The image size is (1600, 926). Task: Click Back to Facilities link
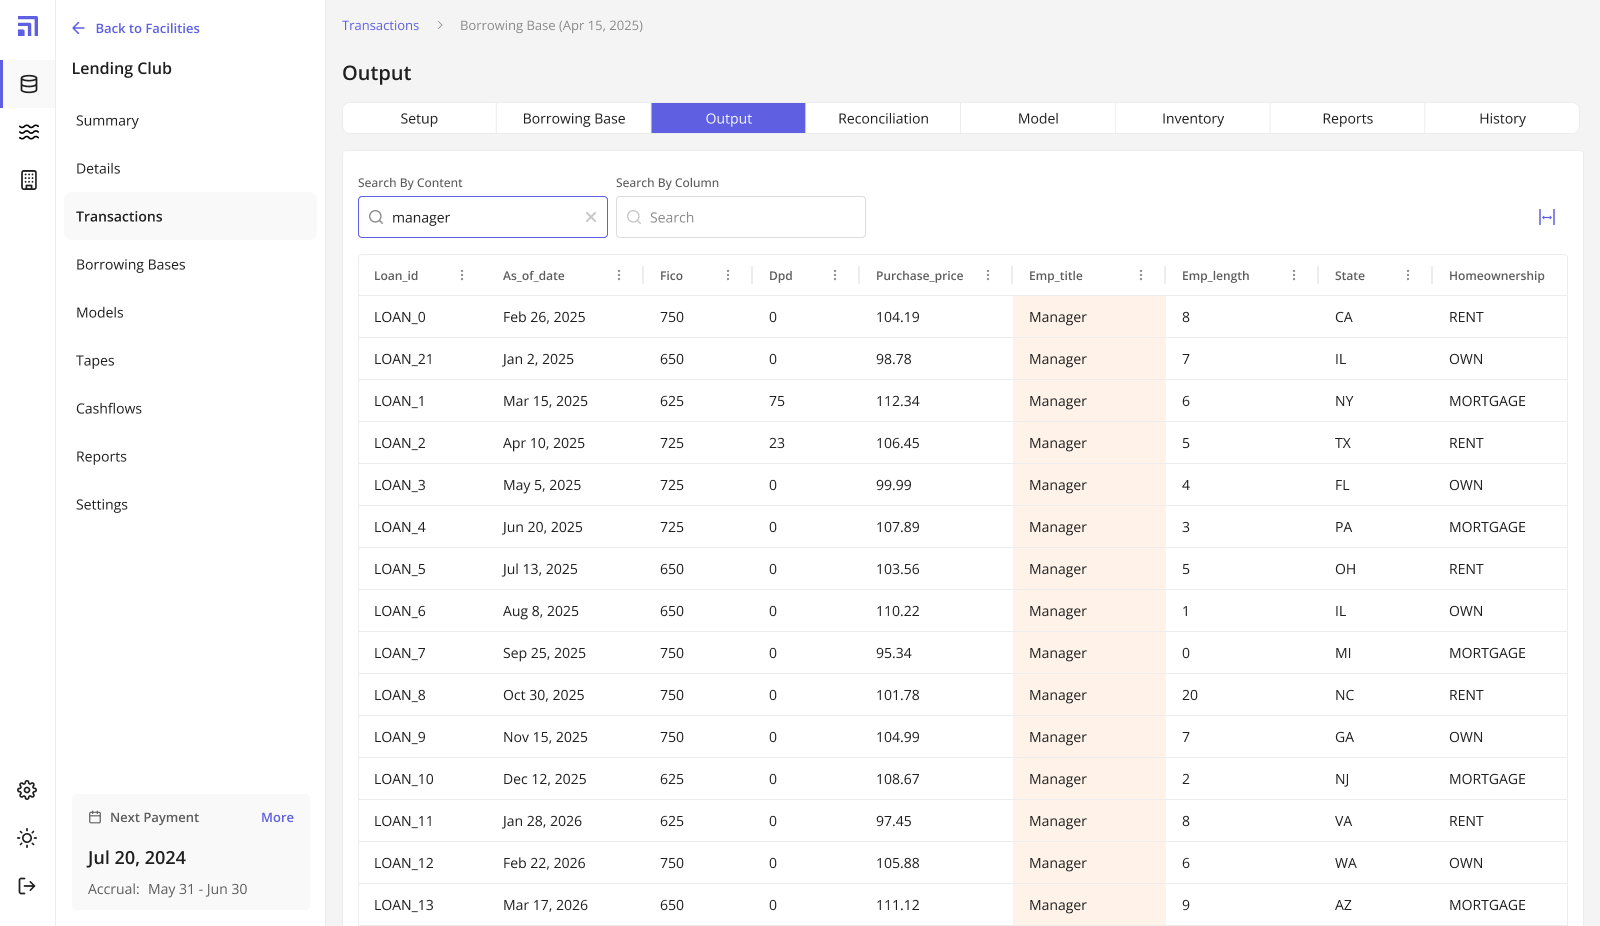click(136, 28)
